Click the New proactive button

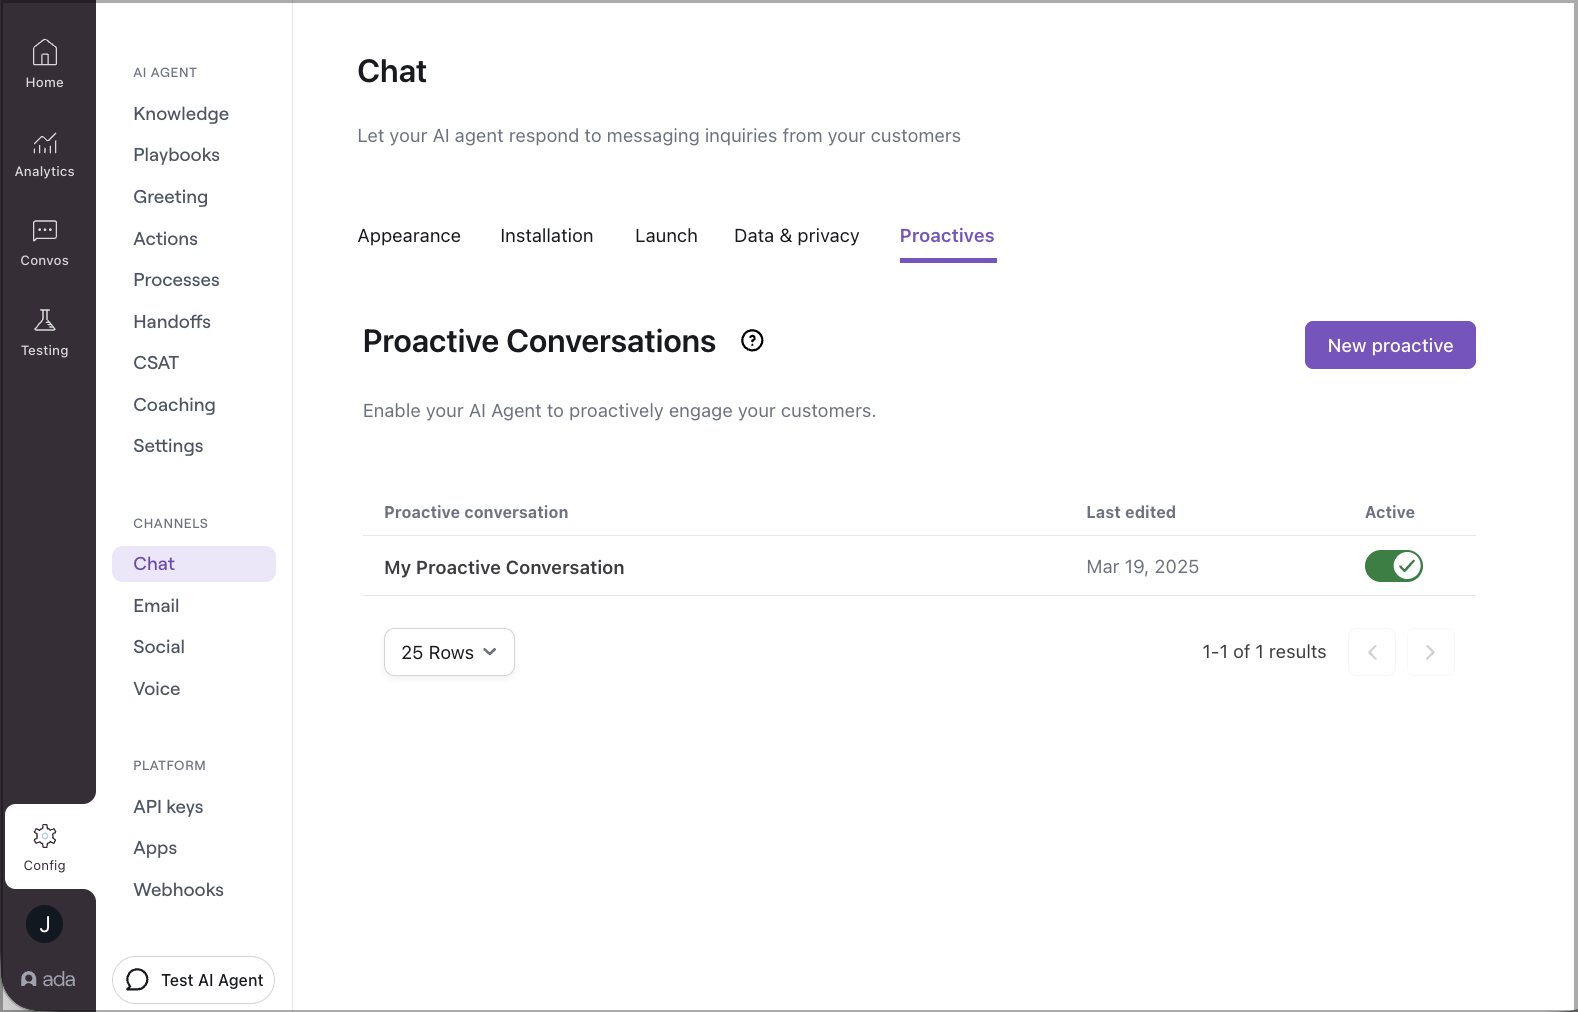click(x=1389, y=344)
